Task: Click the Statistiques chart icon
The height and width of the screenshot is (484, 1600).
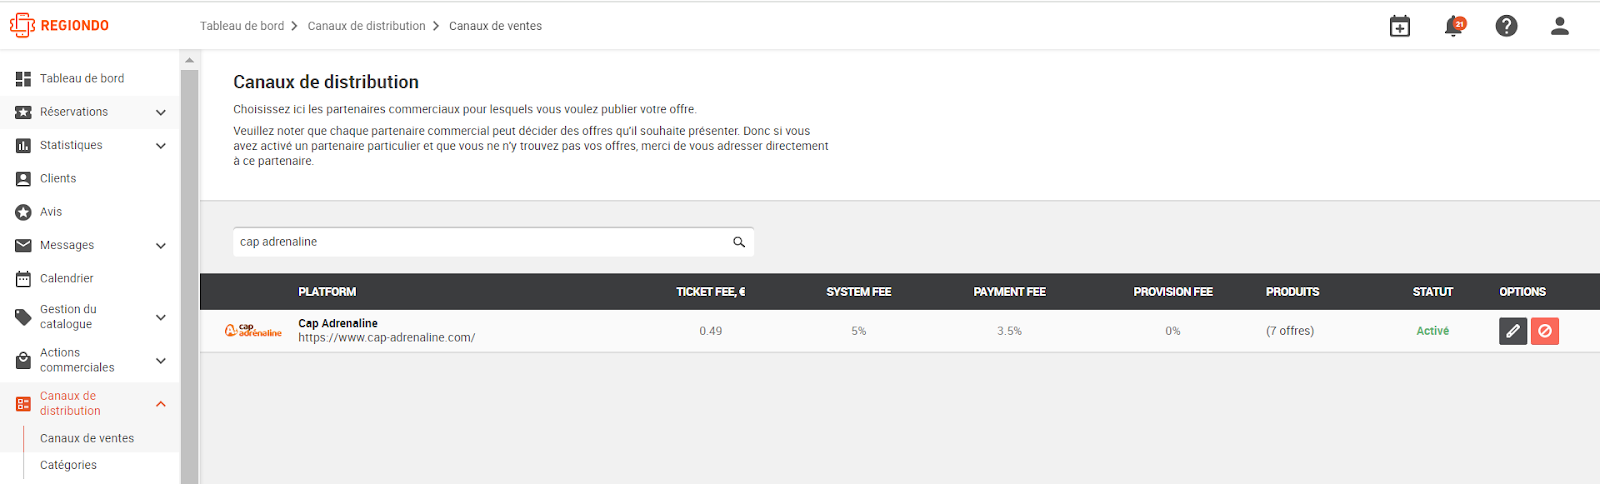Action: click(23, 145)
